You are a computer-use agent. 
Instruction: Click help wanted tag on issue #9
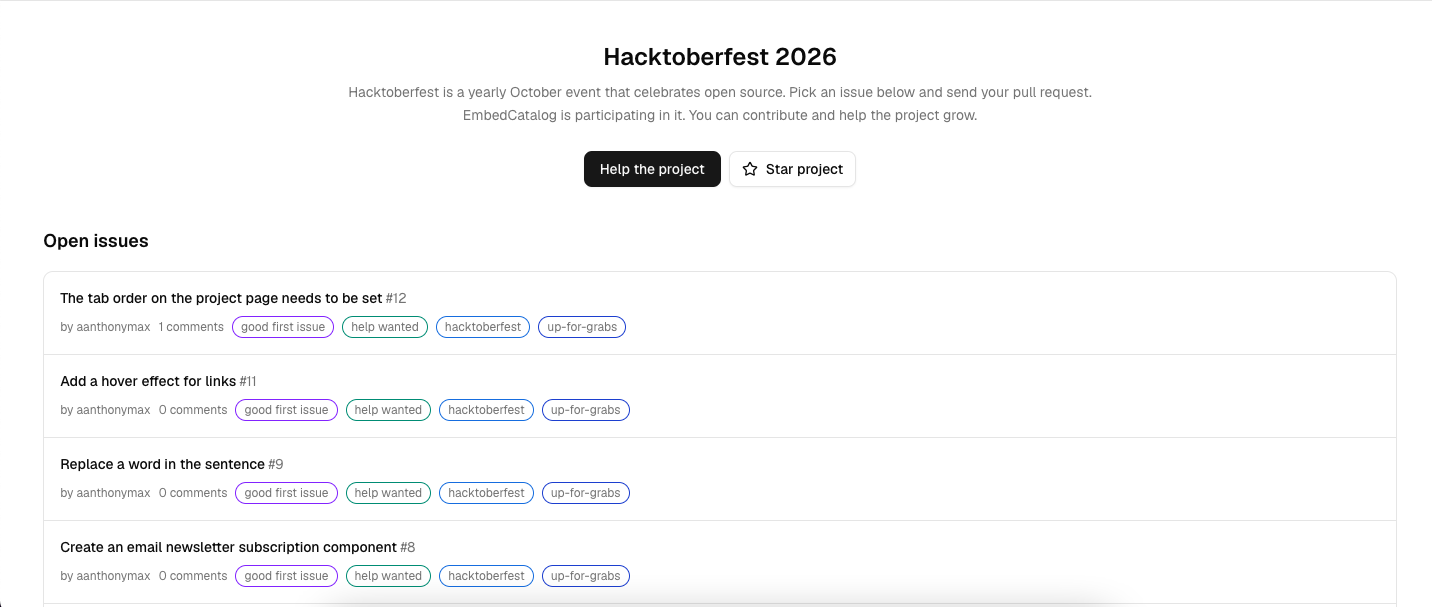point(388,493)
